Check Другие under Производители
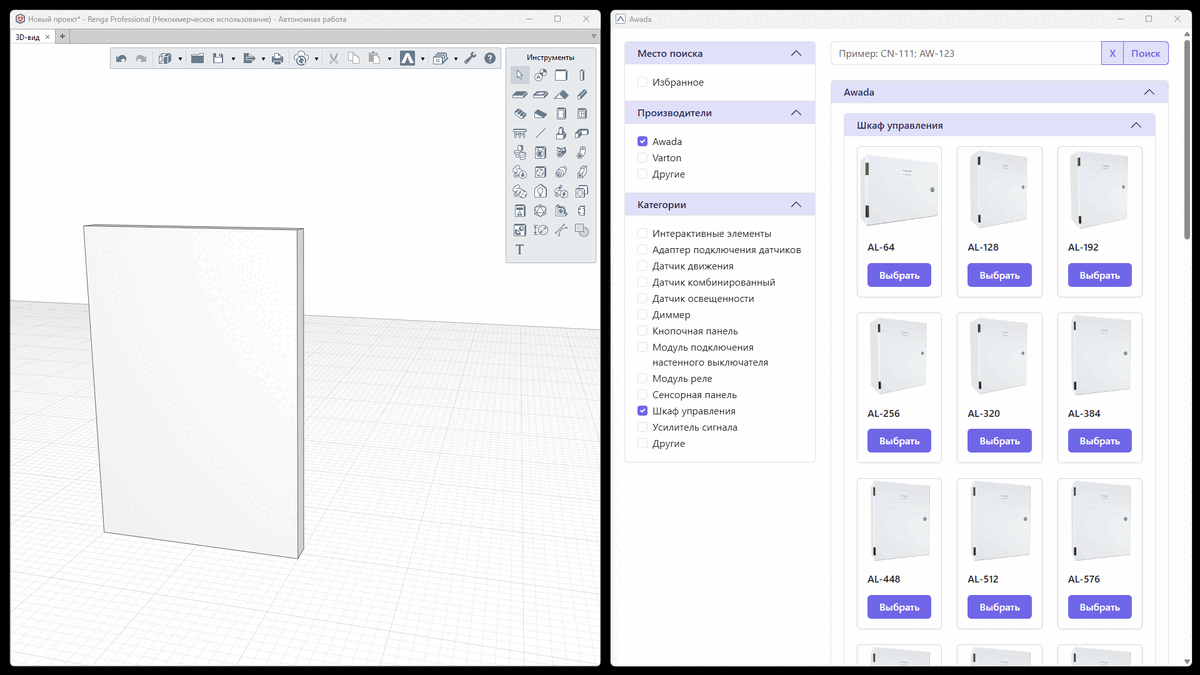1200x675 pixels. [643, 174]
